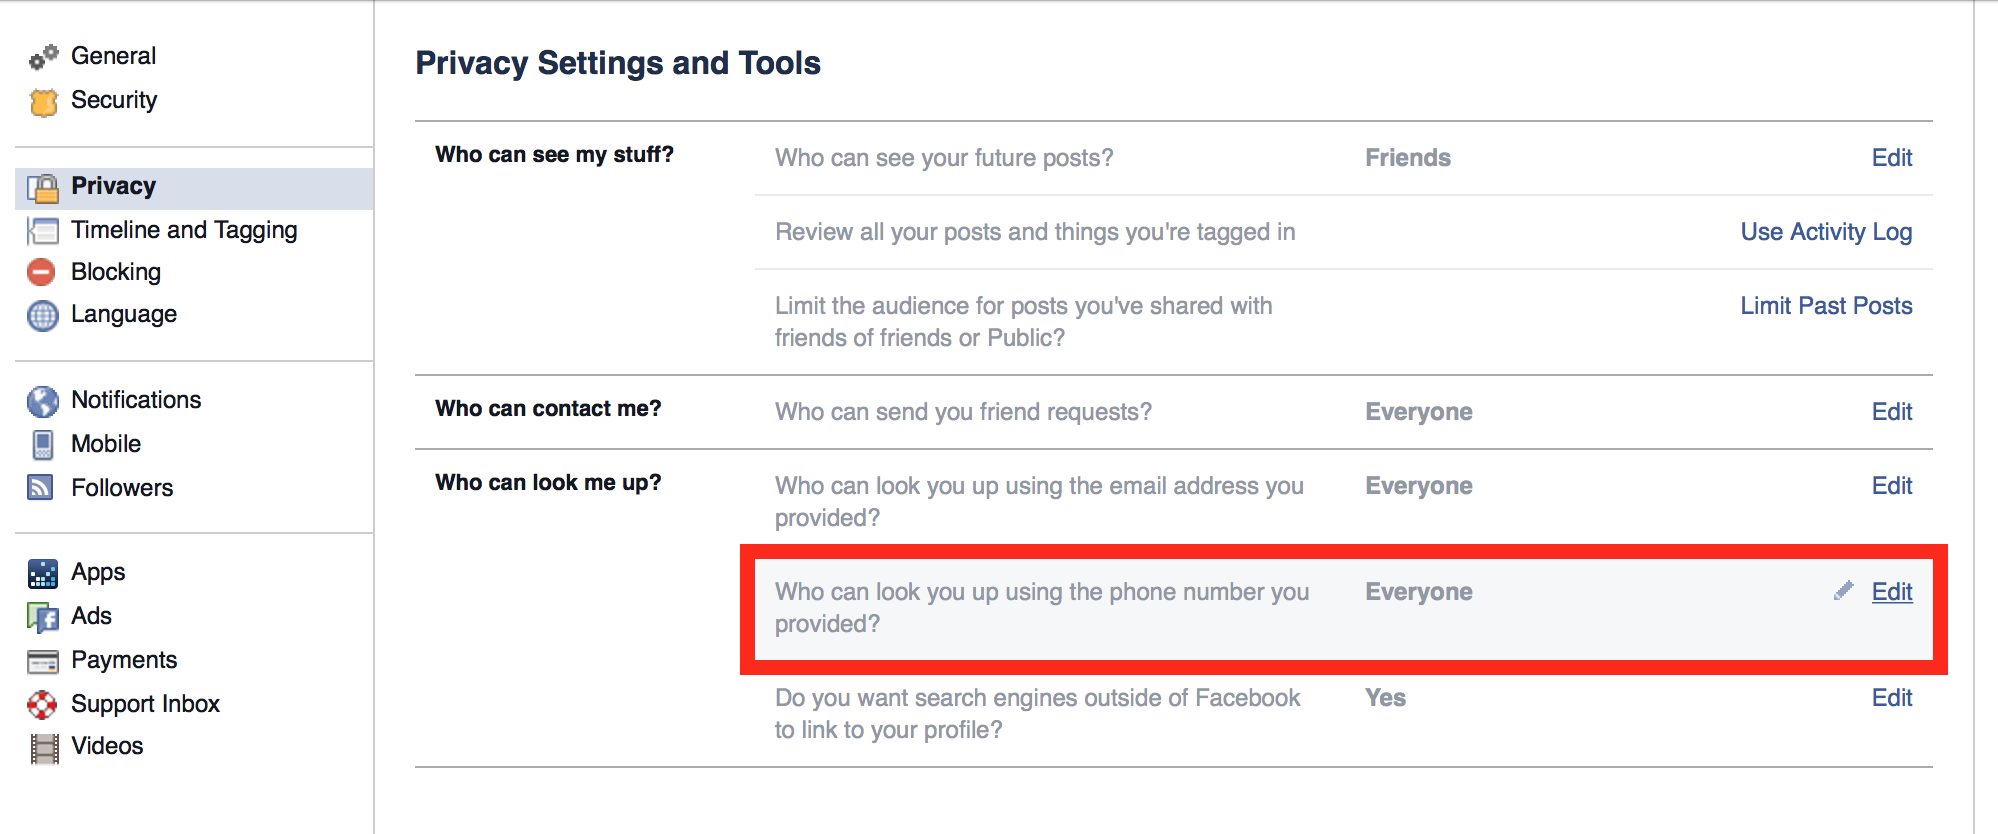Click phone number lookup question text
Image resolution: width=1998 pixels, height=834 pixels.
click(1042, 608)
